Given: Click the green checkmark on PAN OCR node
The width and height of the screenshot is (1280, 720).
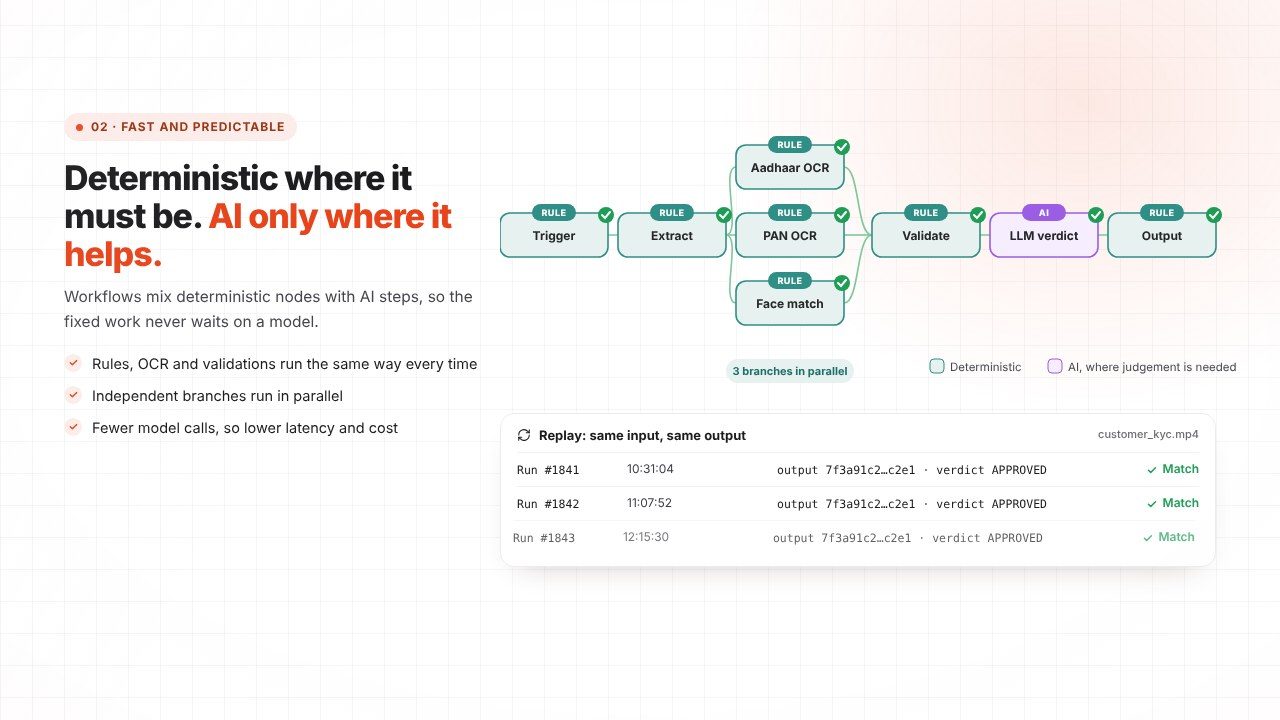Looking at the screenshot, I should pyautogui.click(x=842, y=215).
